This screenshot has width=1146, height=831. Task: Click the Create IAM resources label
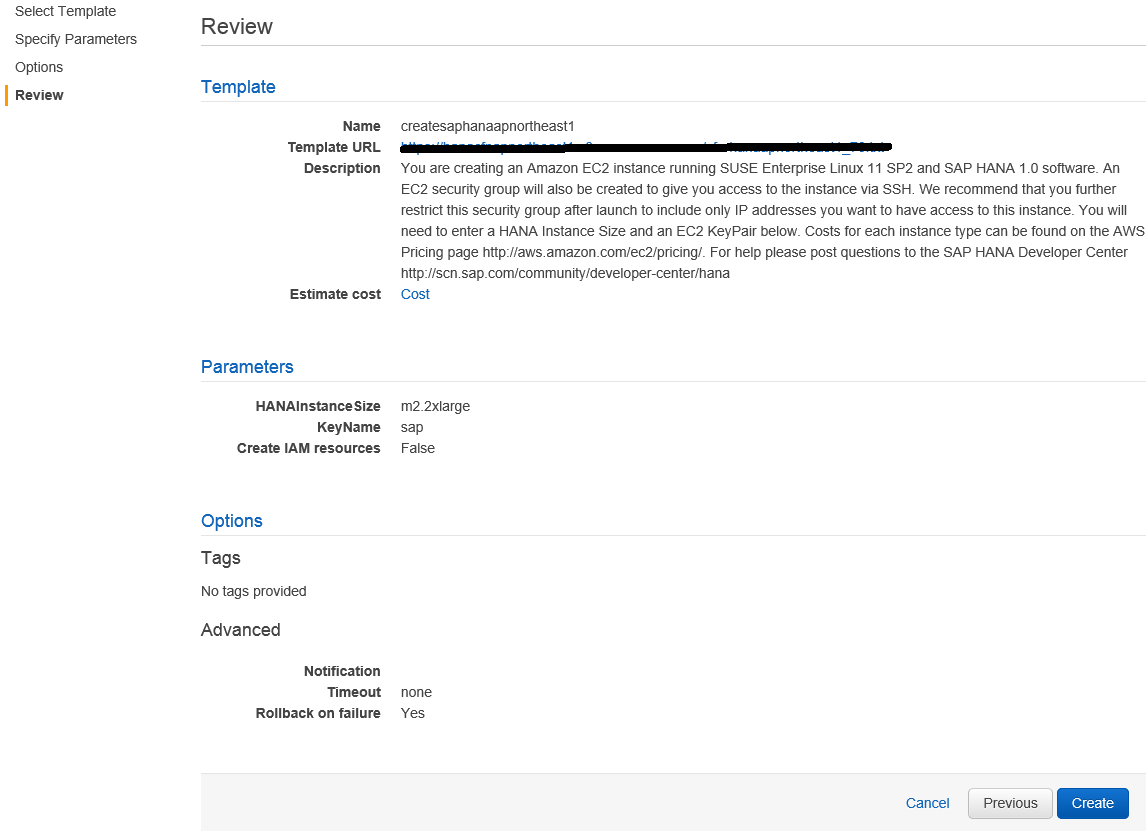click(x=308, y=448)
